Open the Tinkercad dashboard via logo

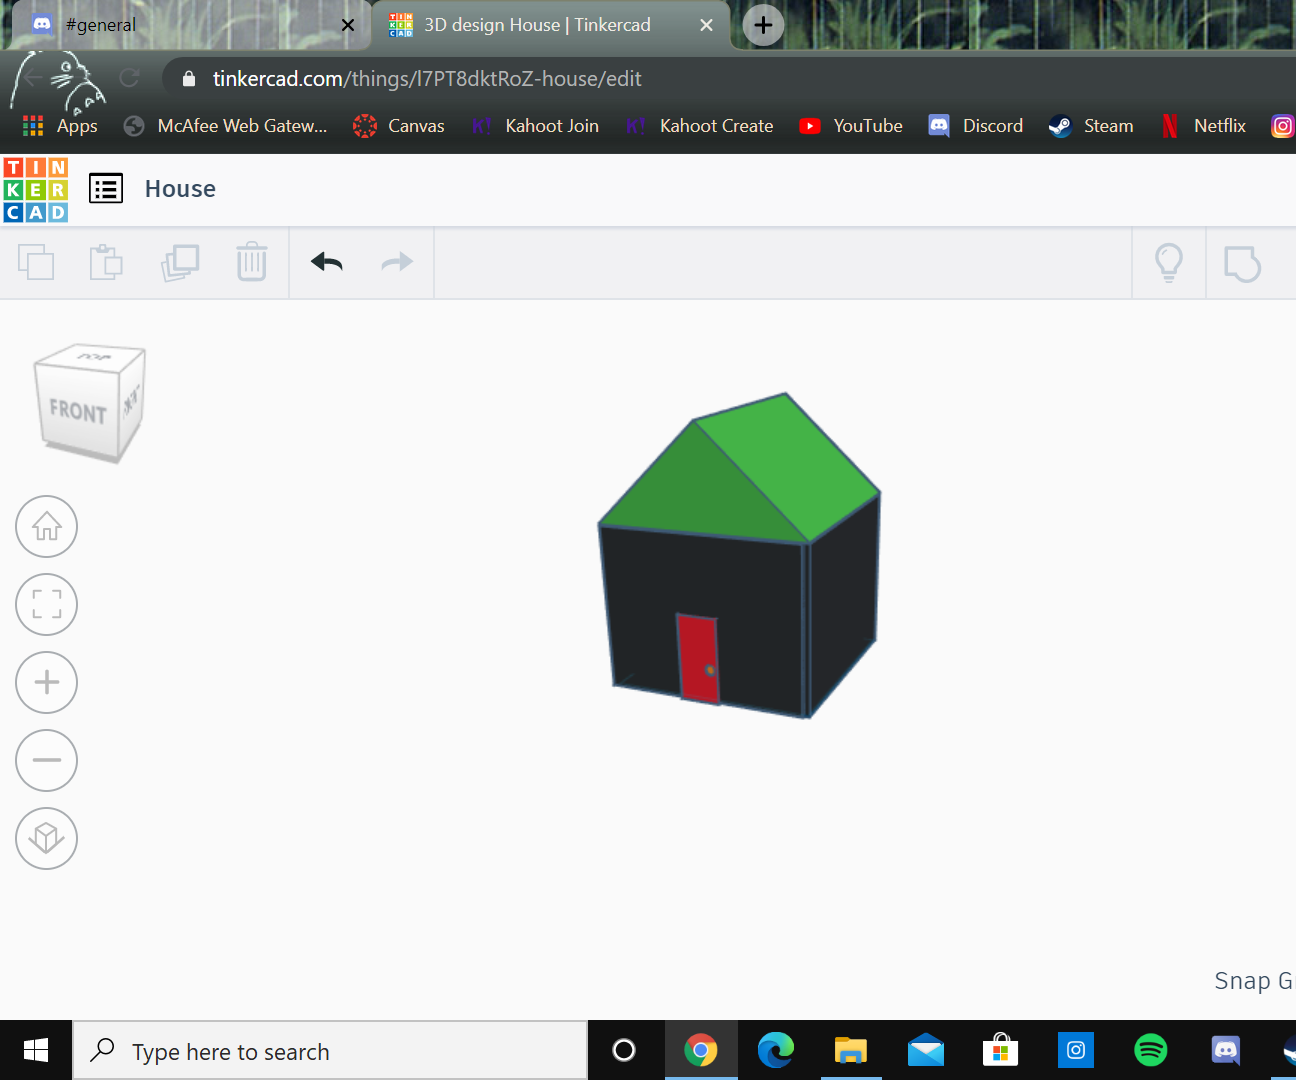(35, 188)
